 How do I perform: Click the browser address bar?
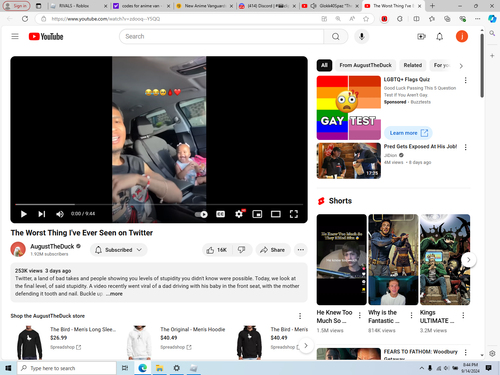click(x=180, y=19)
